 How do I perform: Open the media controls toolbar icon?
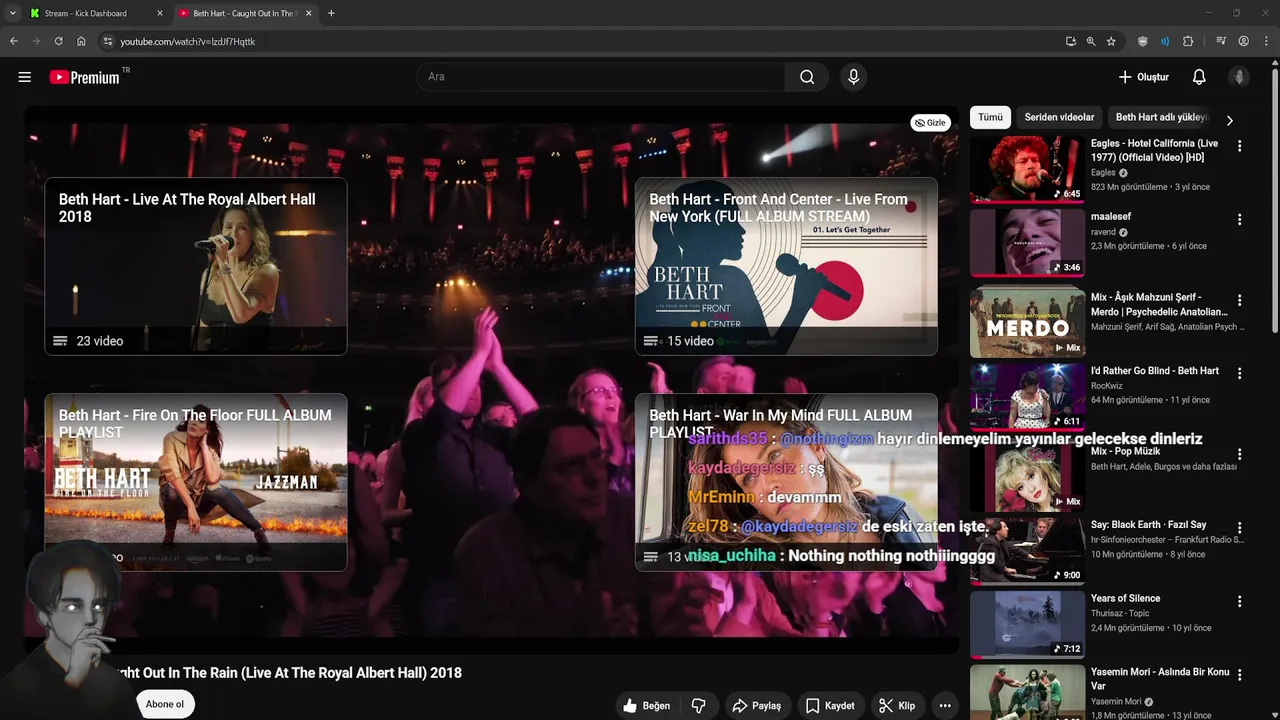(x=1221, y=41)
